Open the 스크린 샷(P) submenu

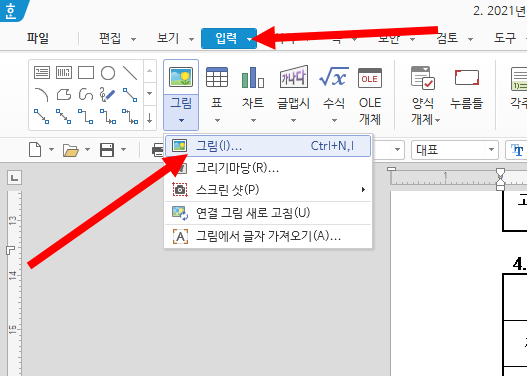click(x=268, y=190)
